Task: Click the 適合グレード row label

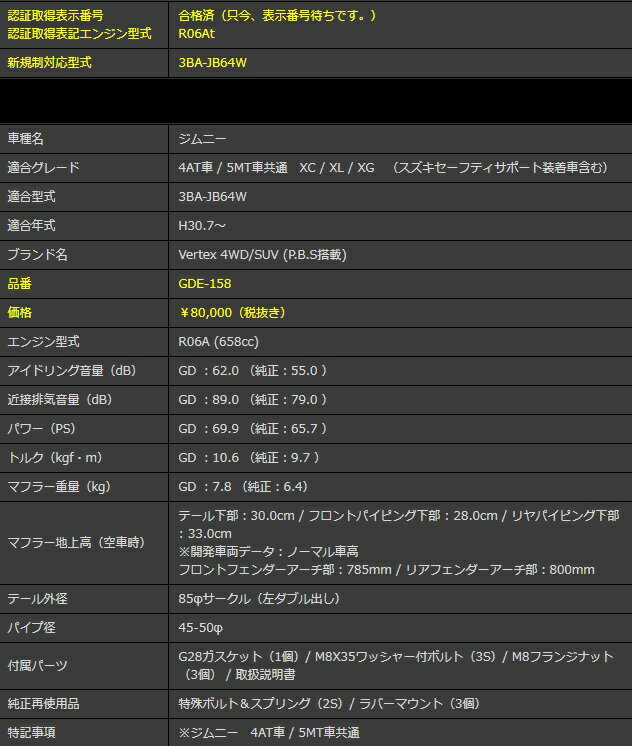Action: tap(43, 167)
